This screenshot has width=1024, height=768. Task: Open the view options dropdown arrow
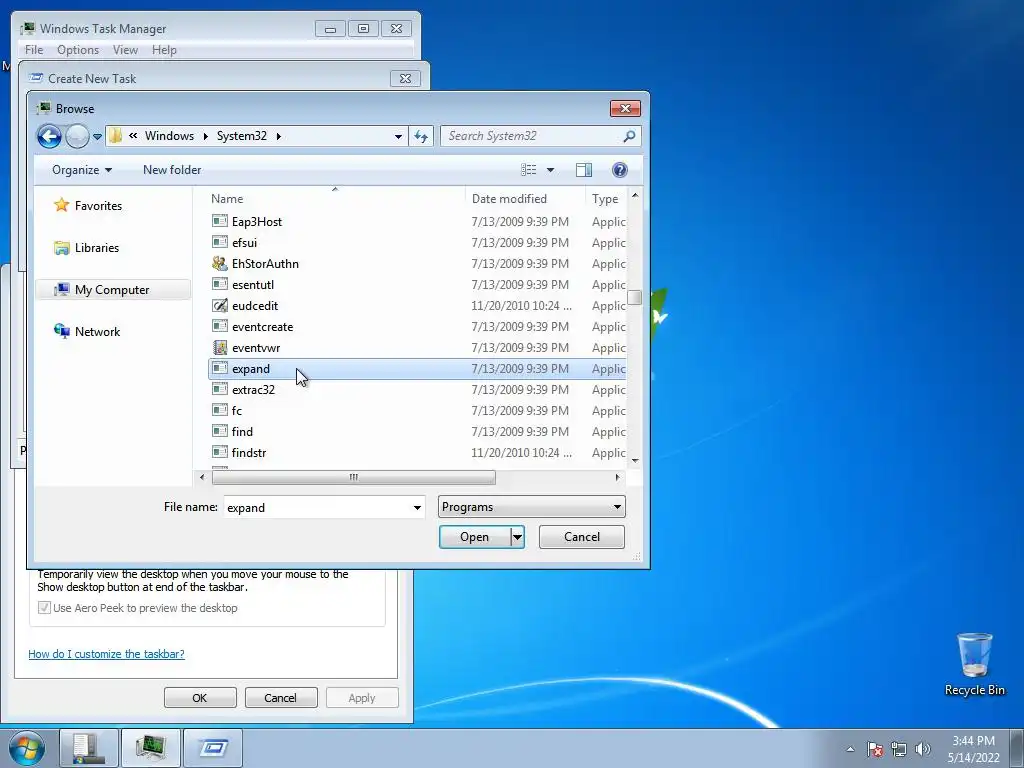click(x=551, y=170)
